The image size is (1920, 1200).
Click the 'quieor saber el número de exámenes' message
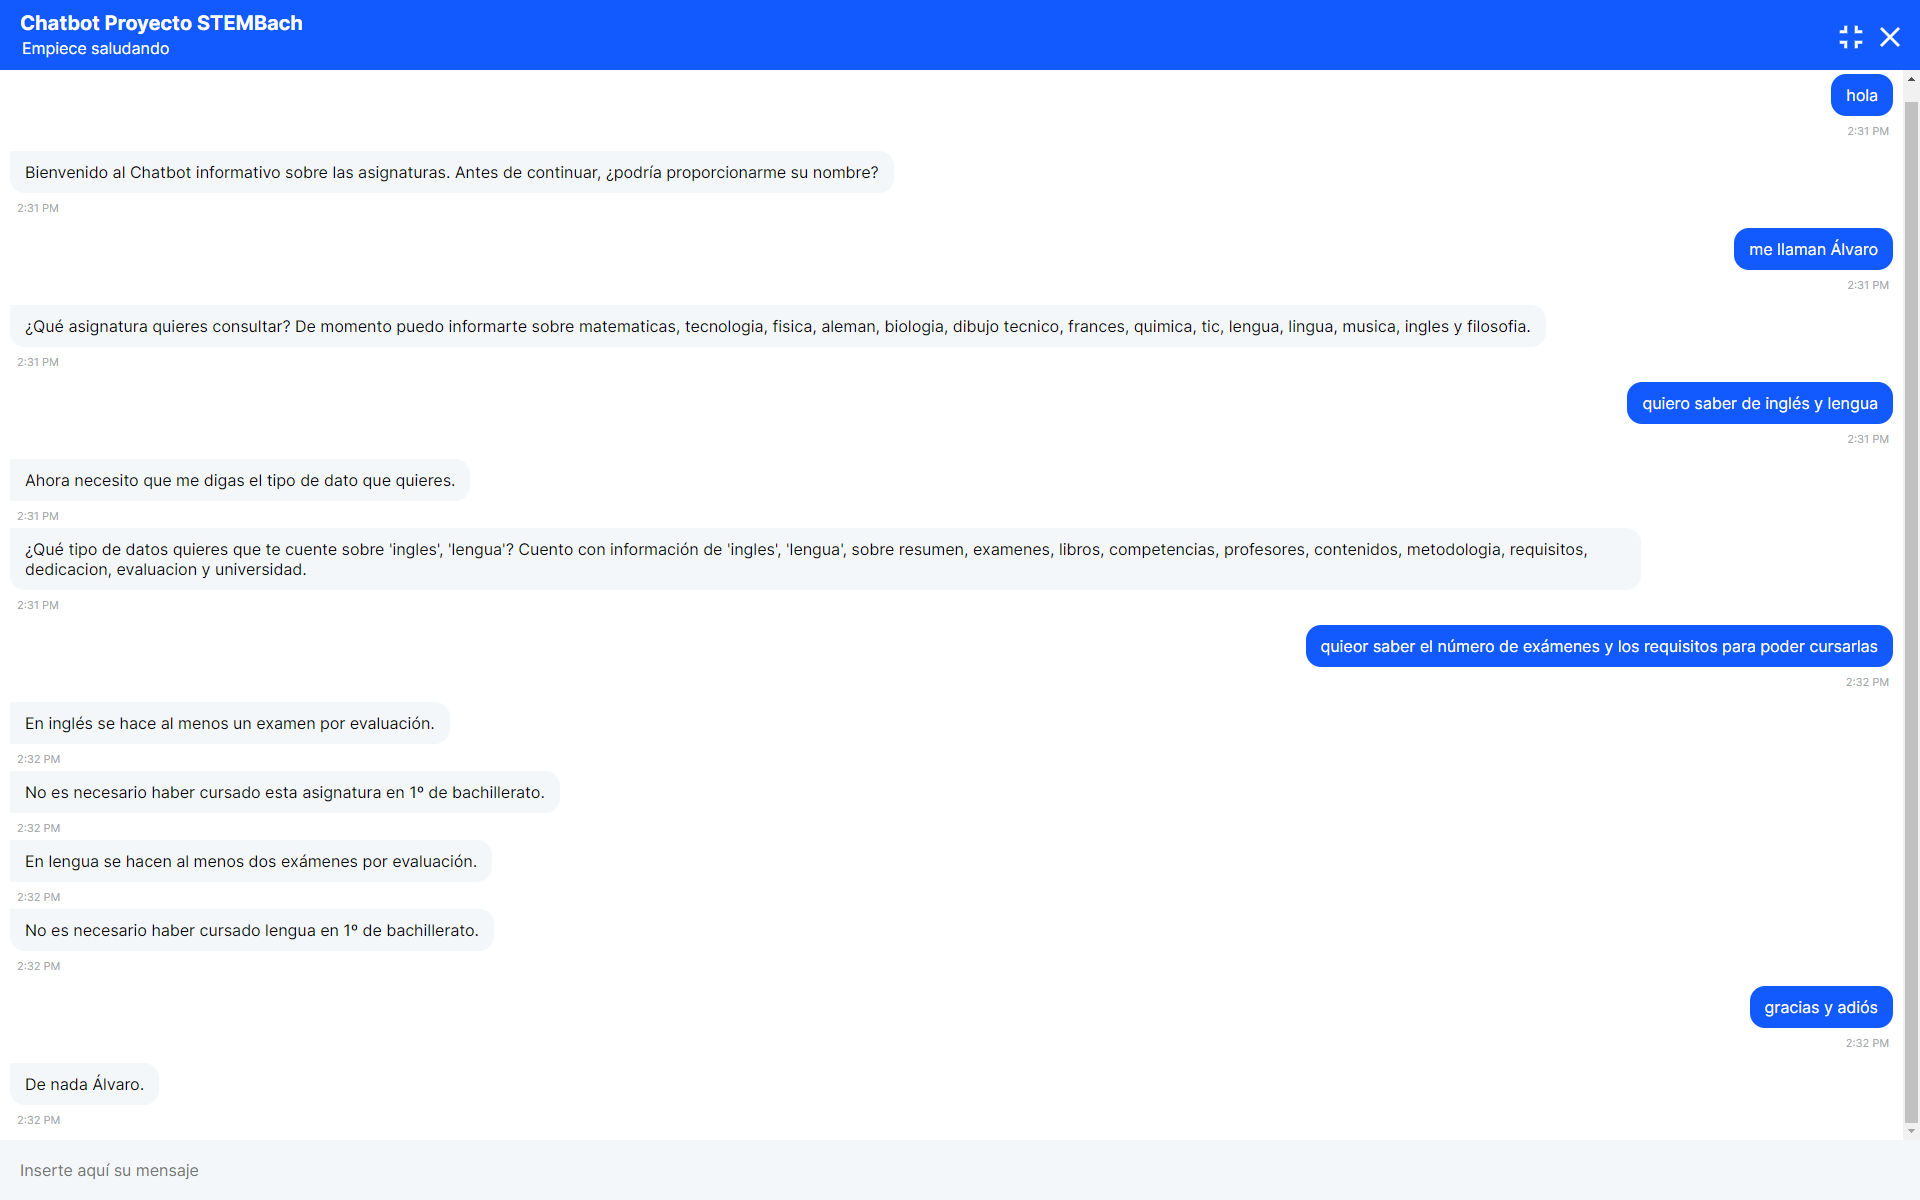pyautogui.click(x=1598, y=646)
